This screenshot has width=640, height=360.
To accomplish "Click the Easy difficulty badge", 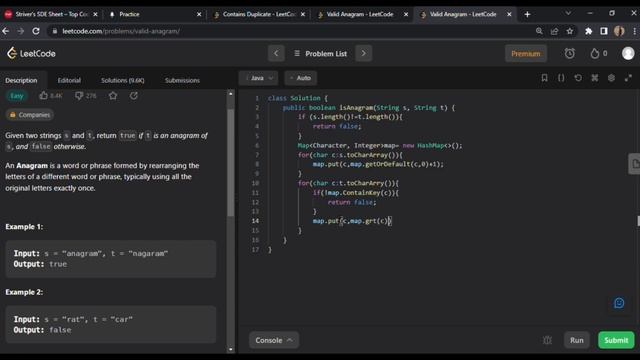I will [17, 96].
